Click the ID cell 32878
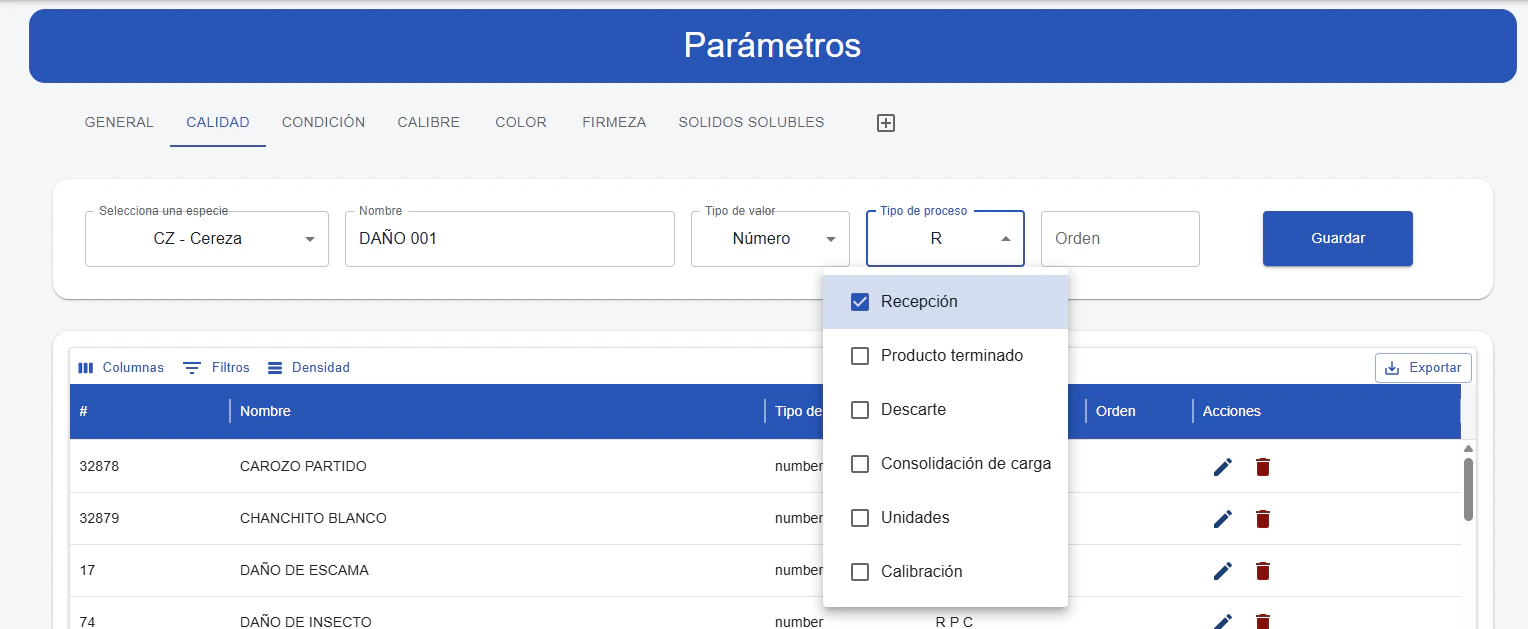The image size is (1528, 629). (150, 467)
